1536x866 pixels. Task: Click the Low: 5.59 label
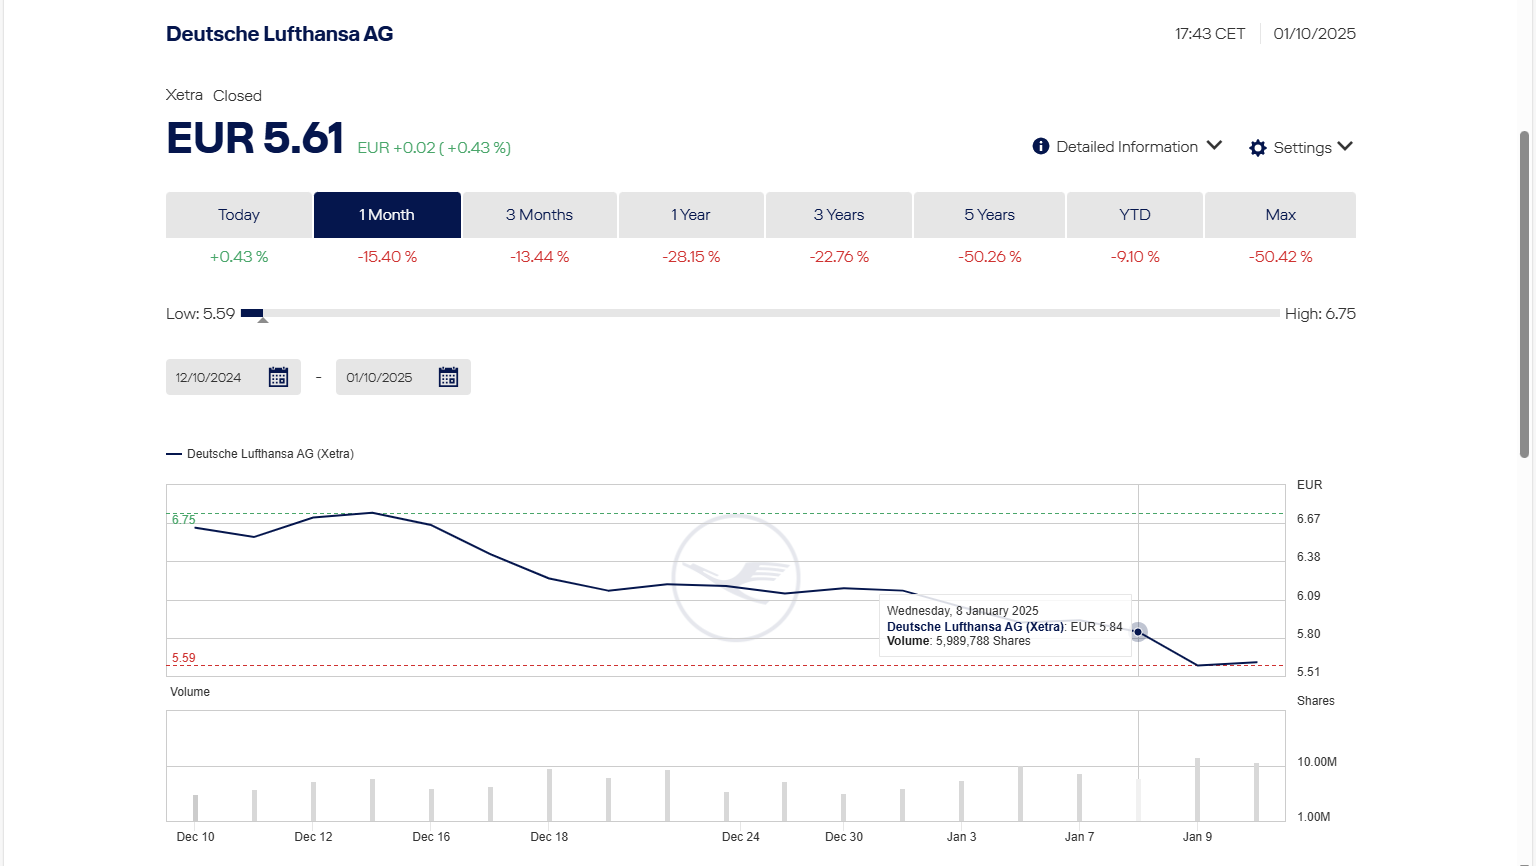[200, 314]
